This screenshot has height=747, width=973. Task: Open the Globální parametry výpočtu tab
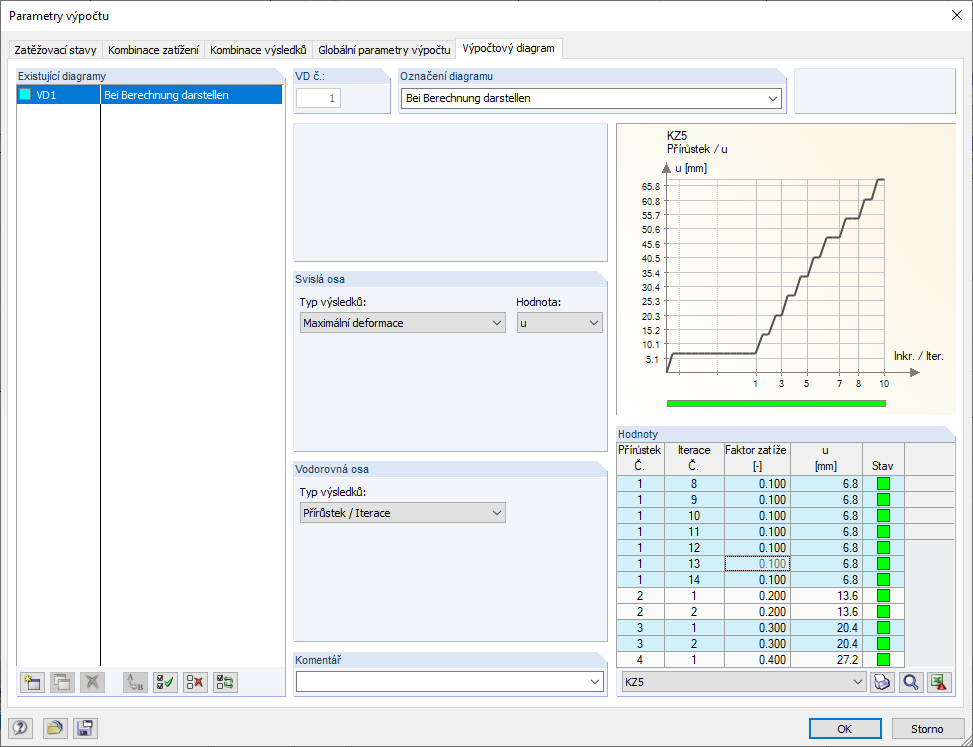pos(384,50)
